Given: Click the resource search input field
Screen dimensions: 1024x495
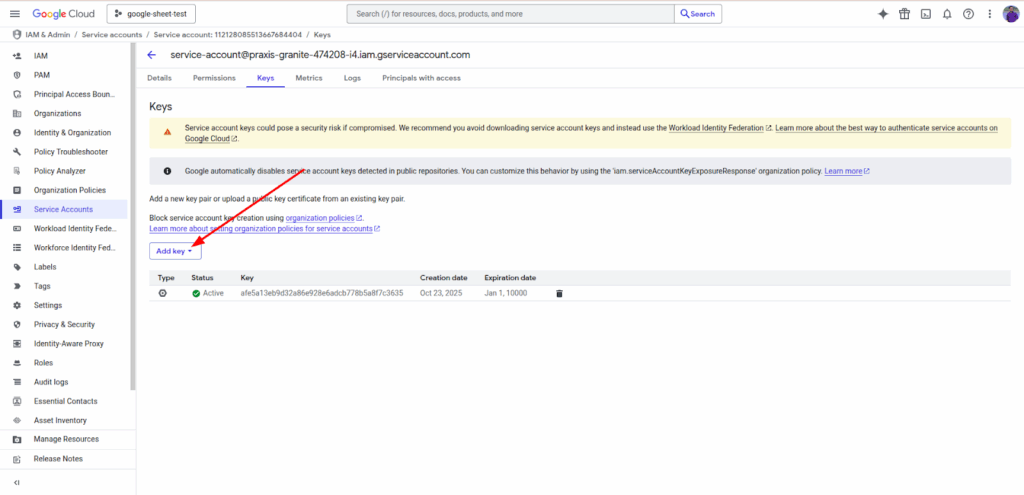Looking at the screenshot, I should 510,14.
